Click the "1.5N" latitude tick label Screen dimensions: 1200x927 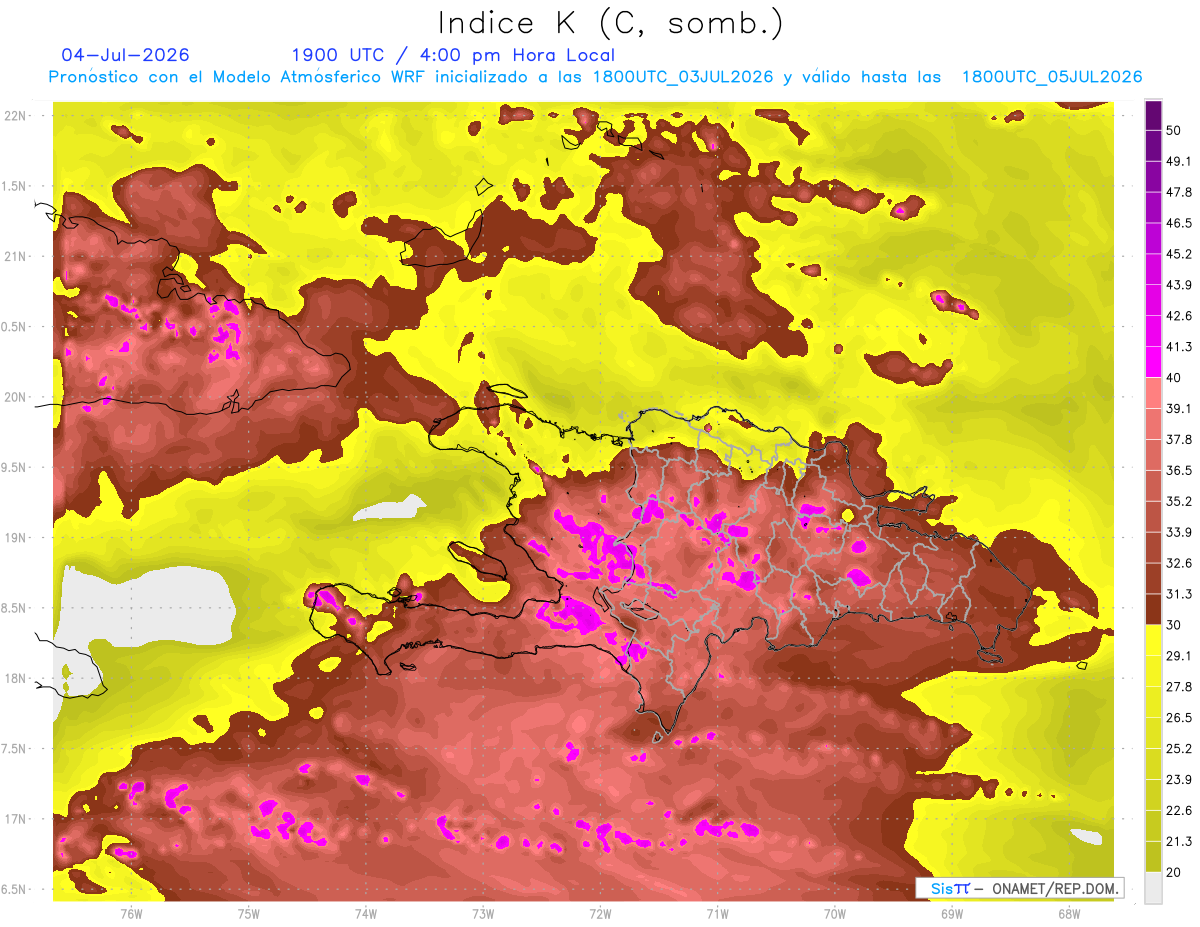point(15,187)
